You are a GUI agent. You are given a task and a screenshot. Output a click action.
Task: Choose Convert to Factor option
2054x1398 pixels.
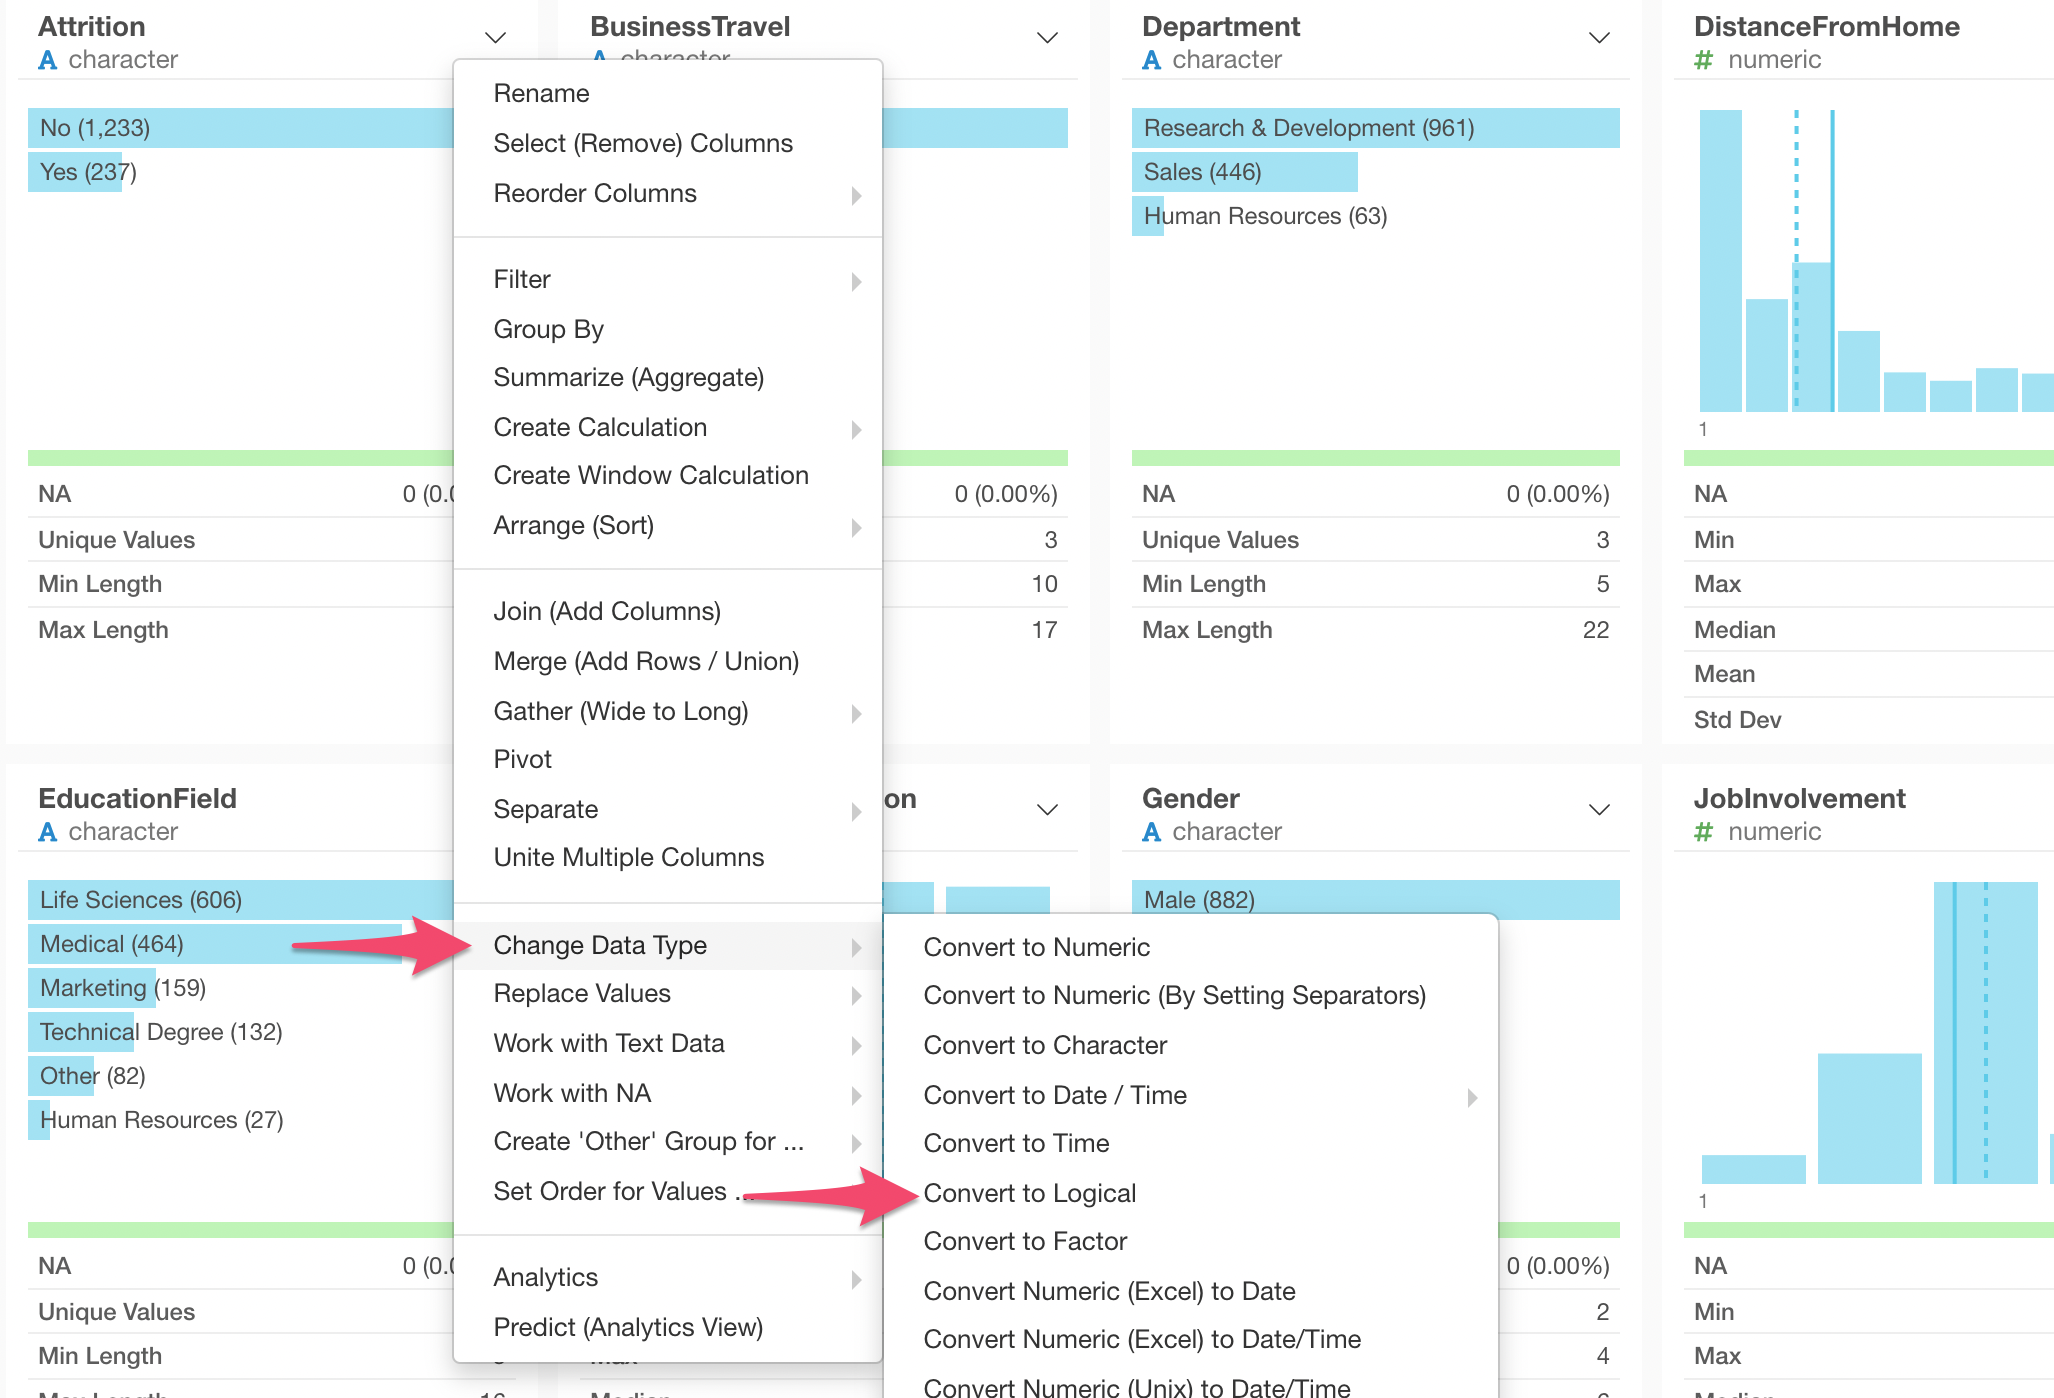pos(1025,1241)
